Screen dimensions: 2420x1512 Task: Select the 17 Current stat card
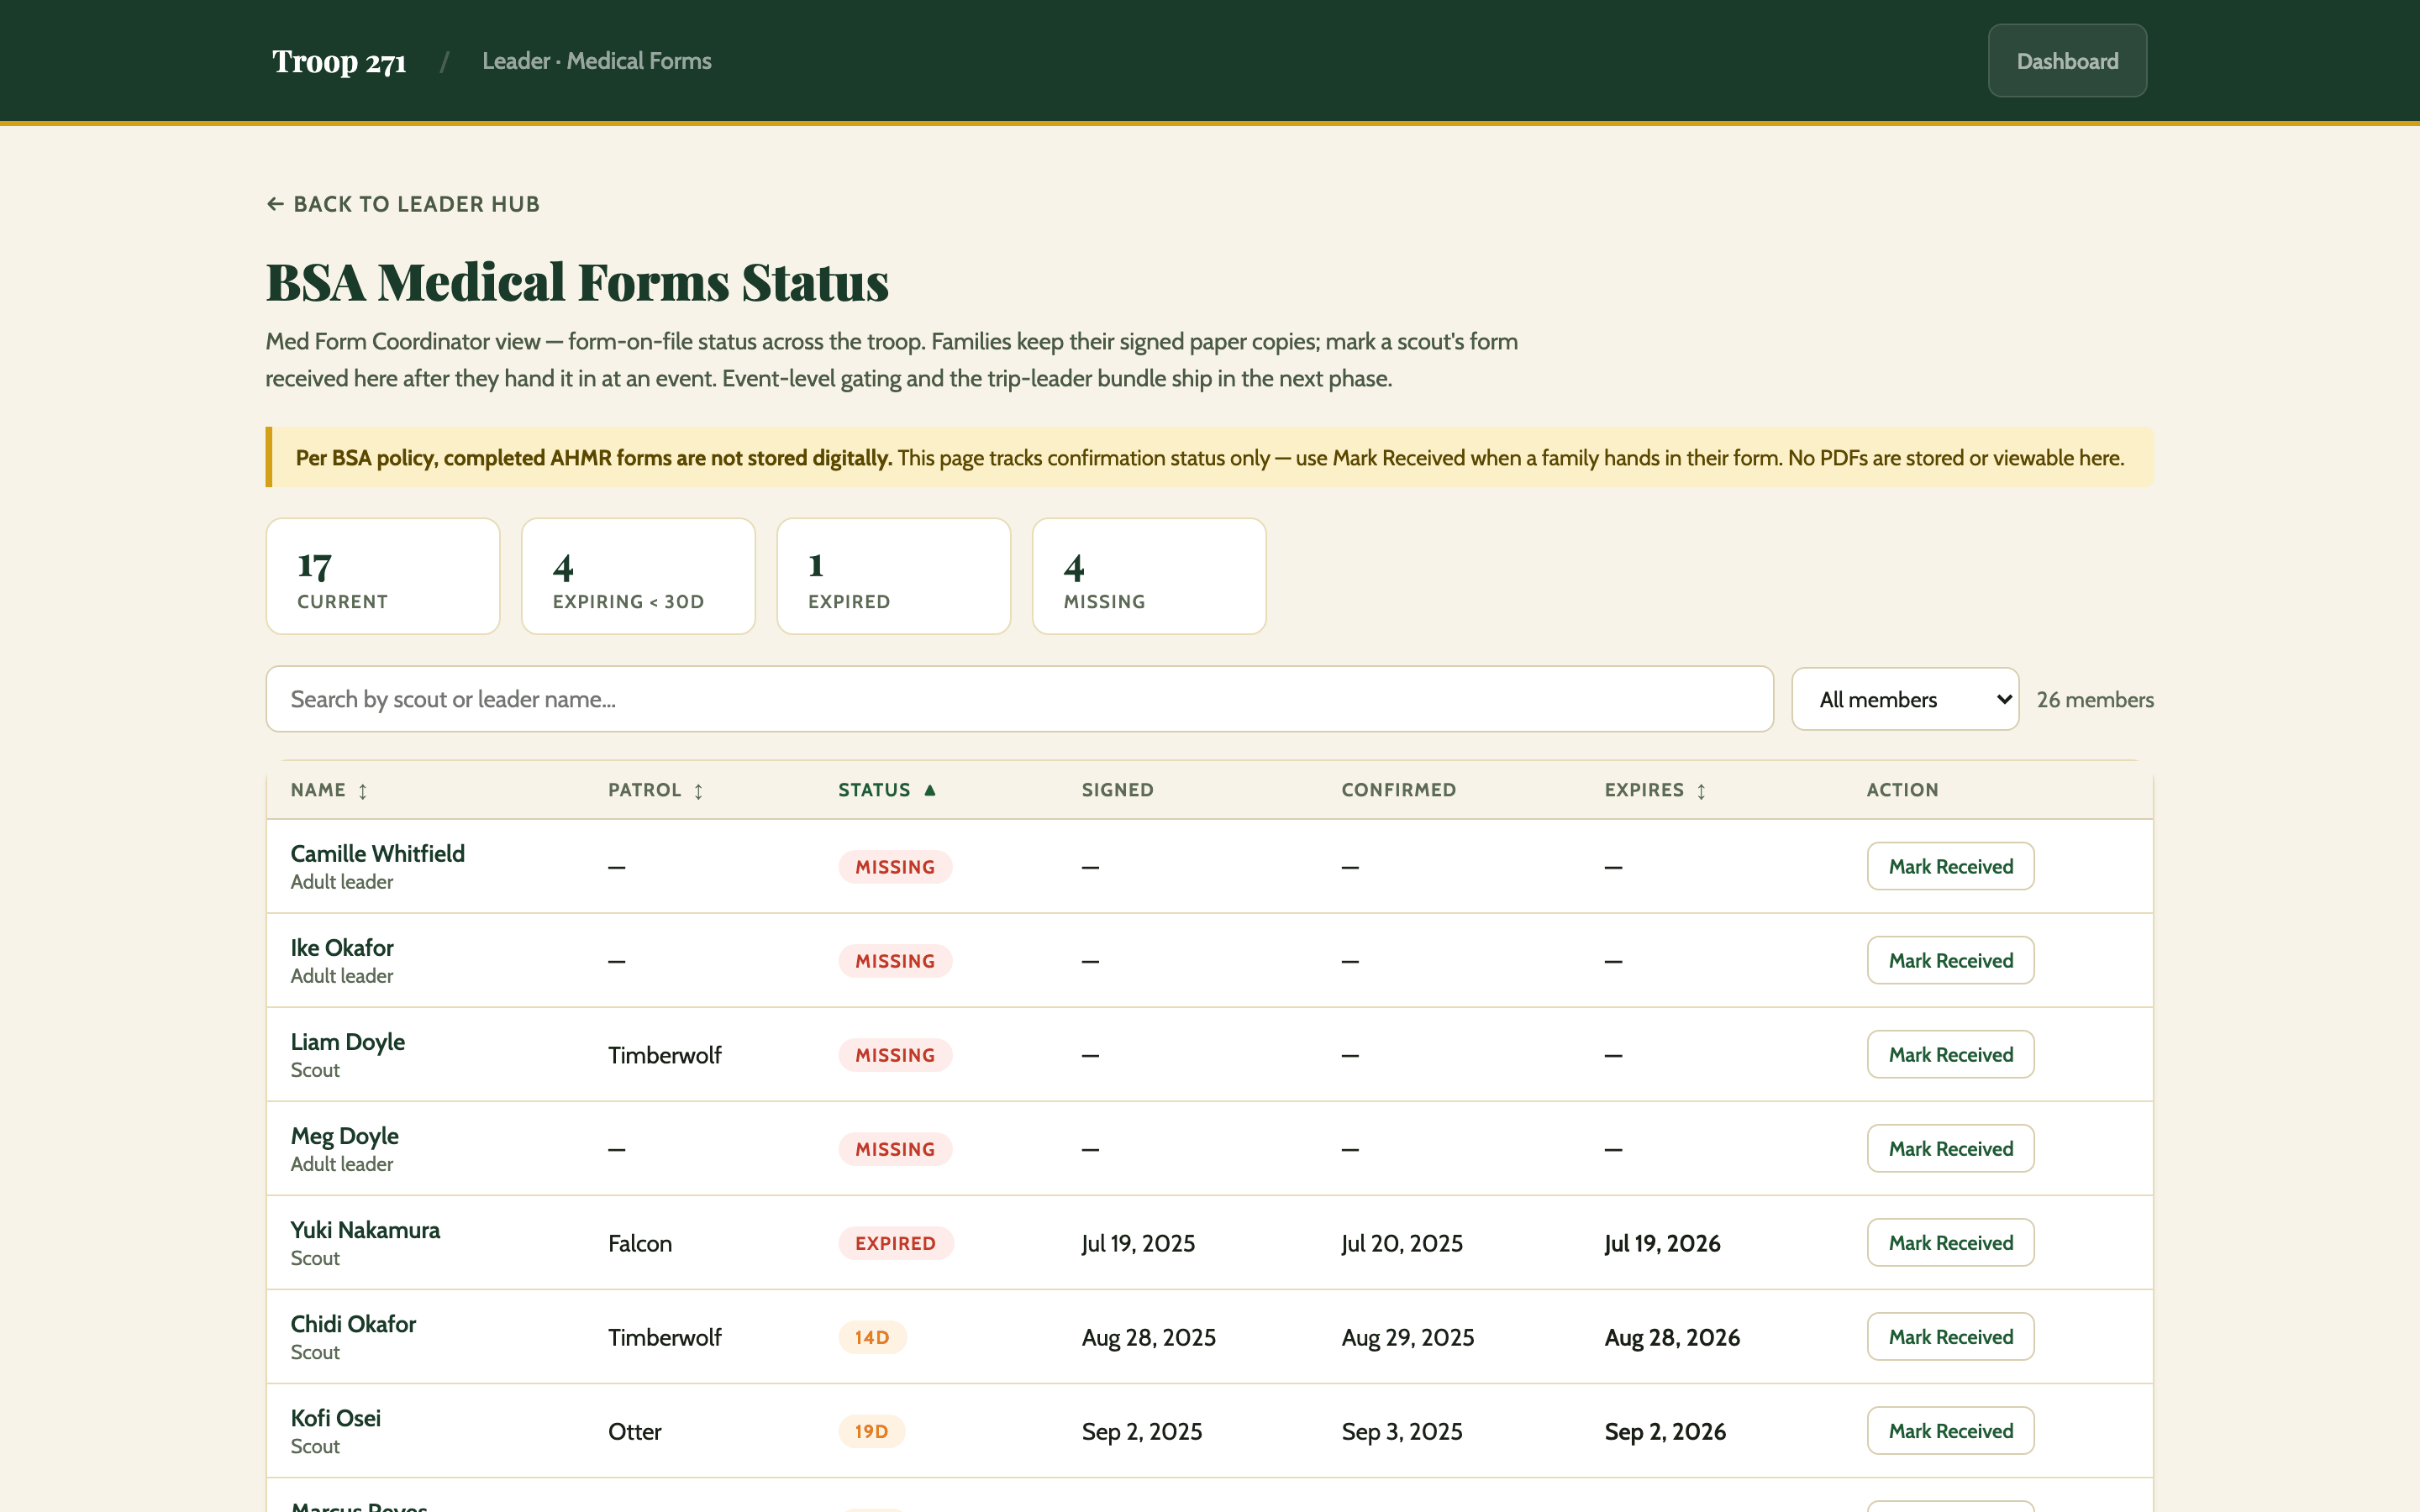coord(383,576)
